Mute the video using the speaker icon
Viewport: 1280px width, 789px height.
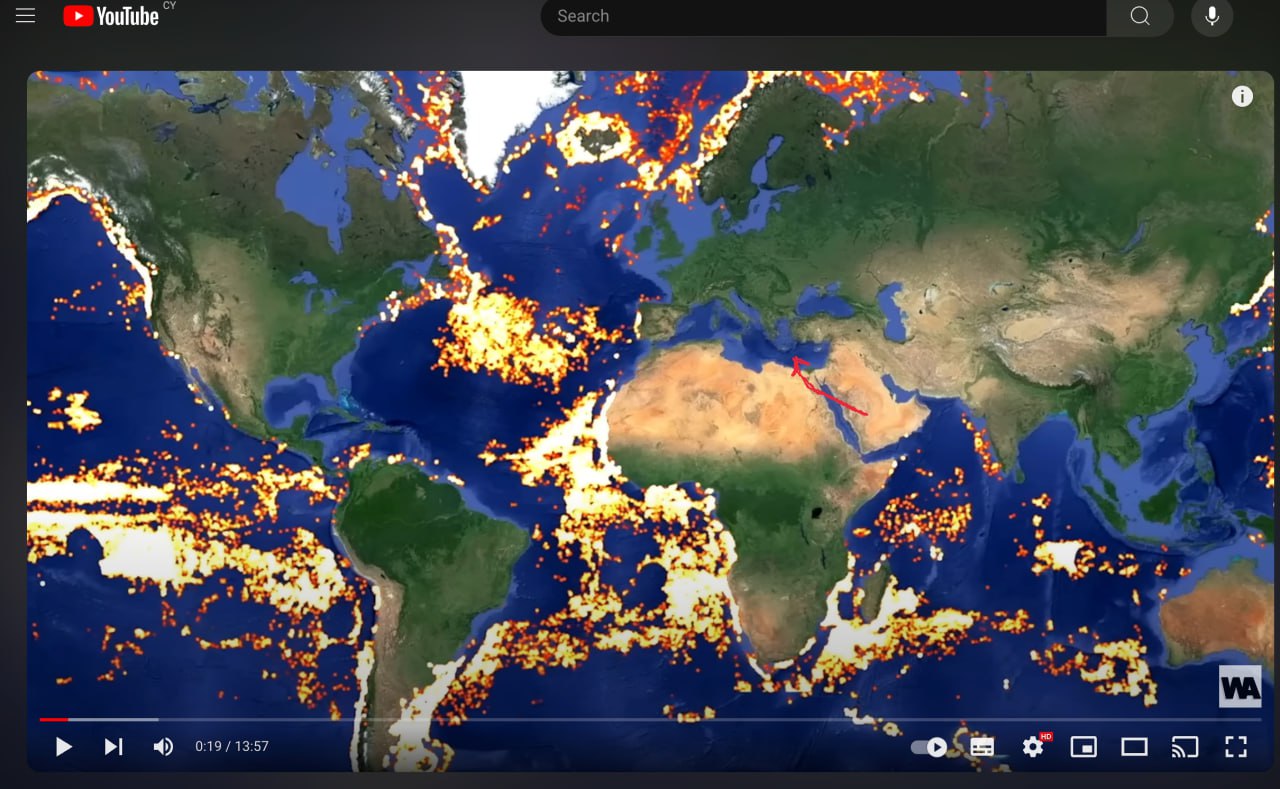click(163, 746)
